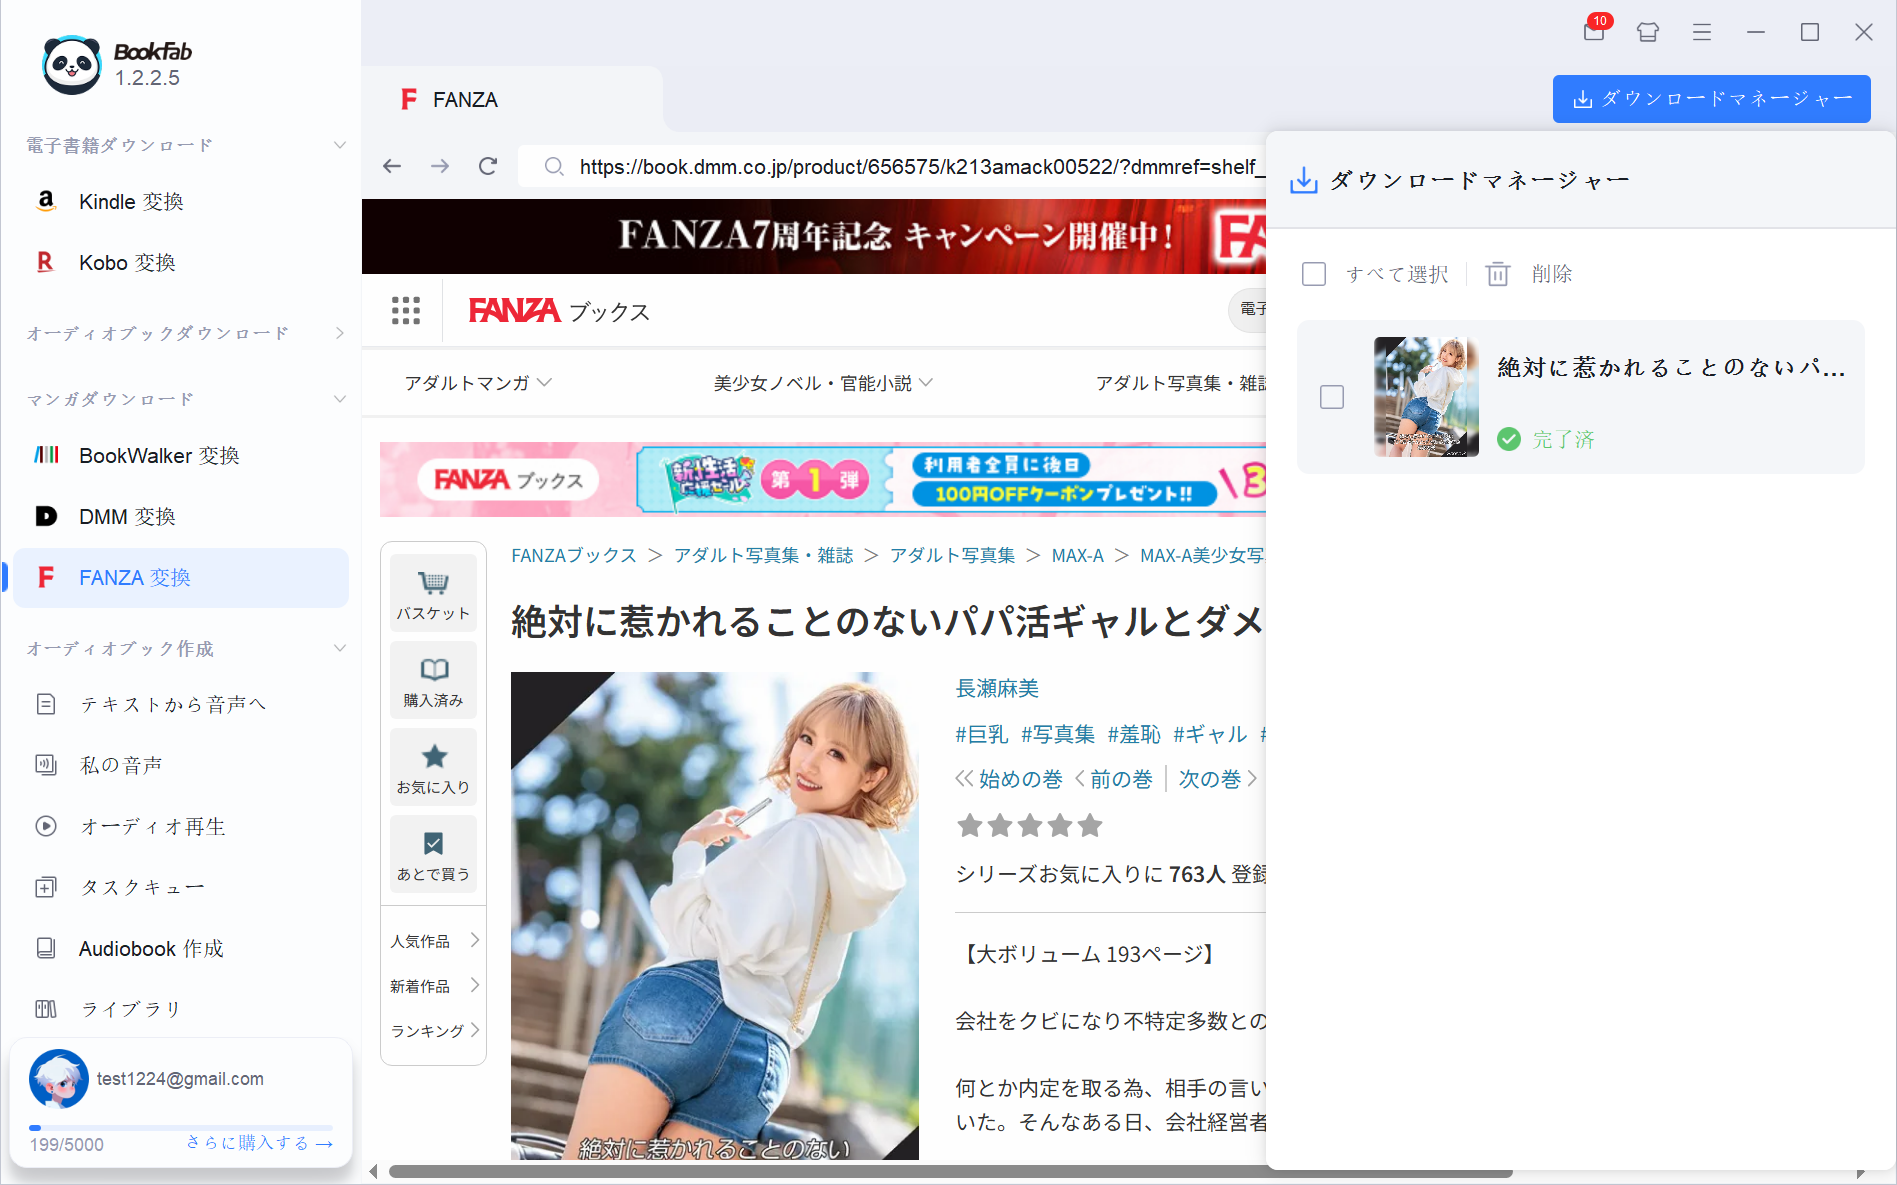Open the DMM 変換 converter
The height and width of the screenshot is (1185, 1897).
pos(127,516)
